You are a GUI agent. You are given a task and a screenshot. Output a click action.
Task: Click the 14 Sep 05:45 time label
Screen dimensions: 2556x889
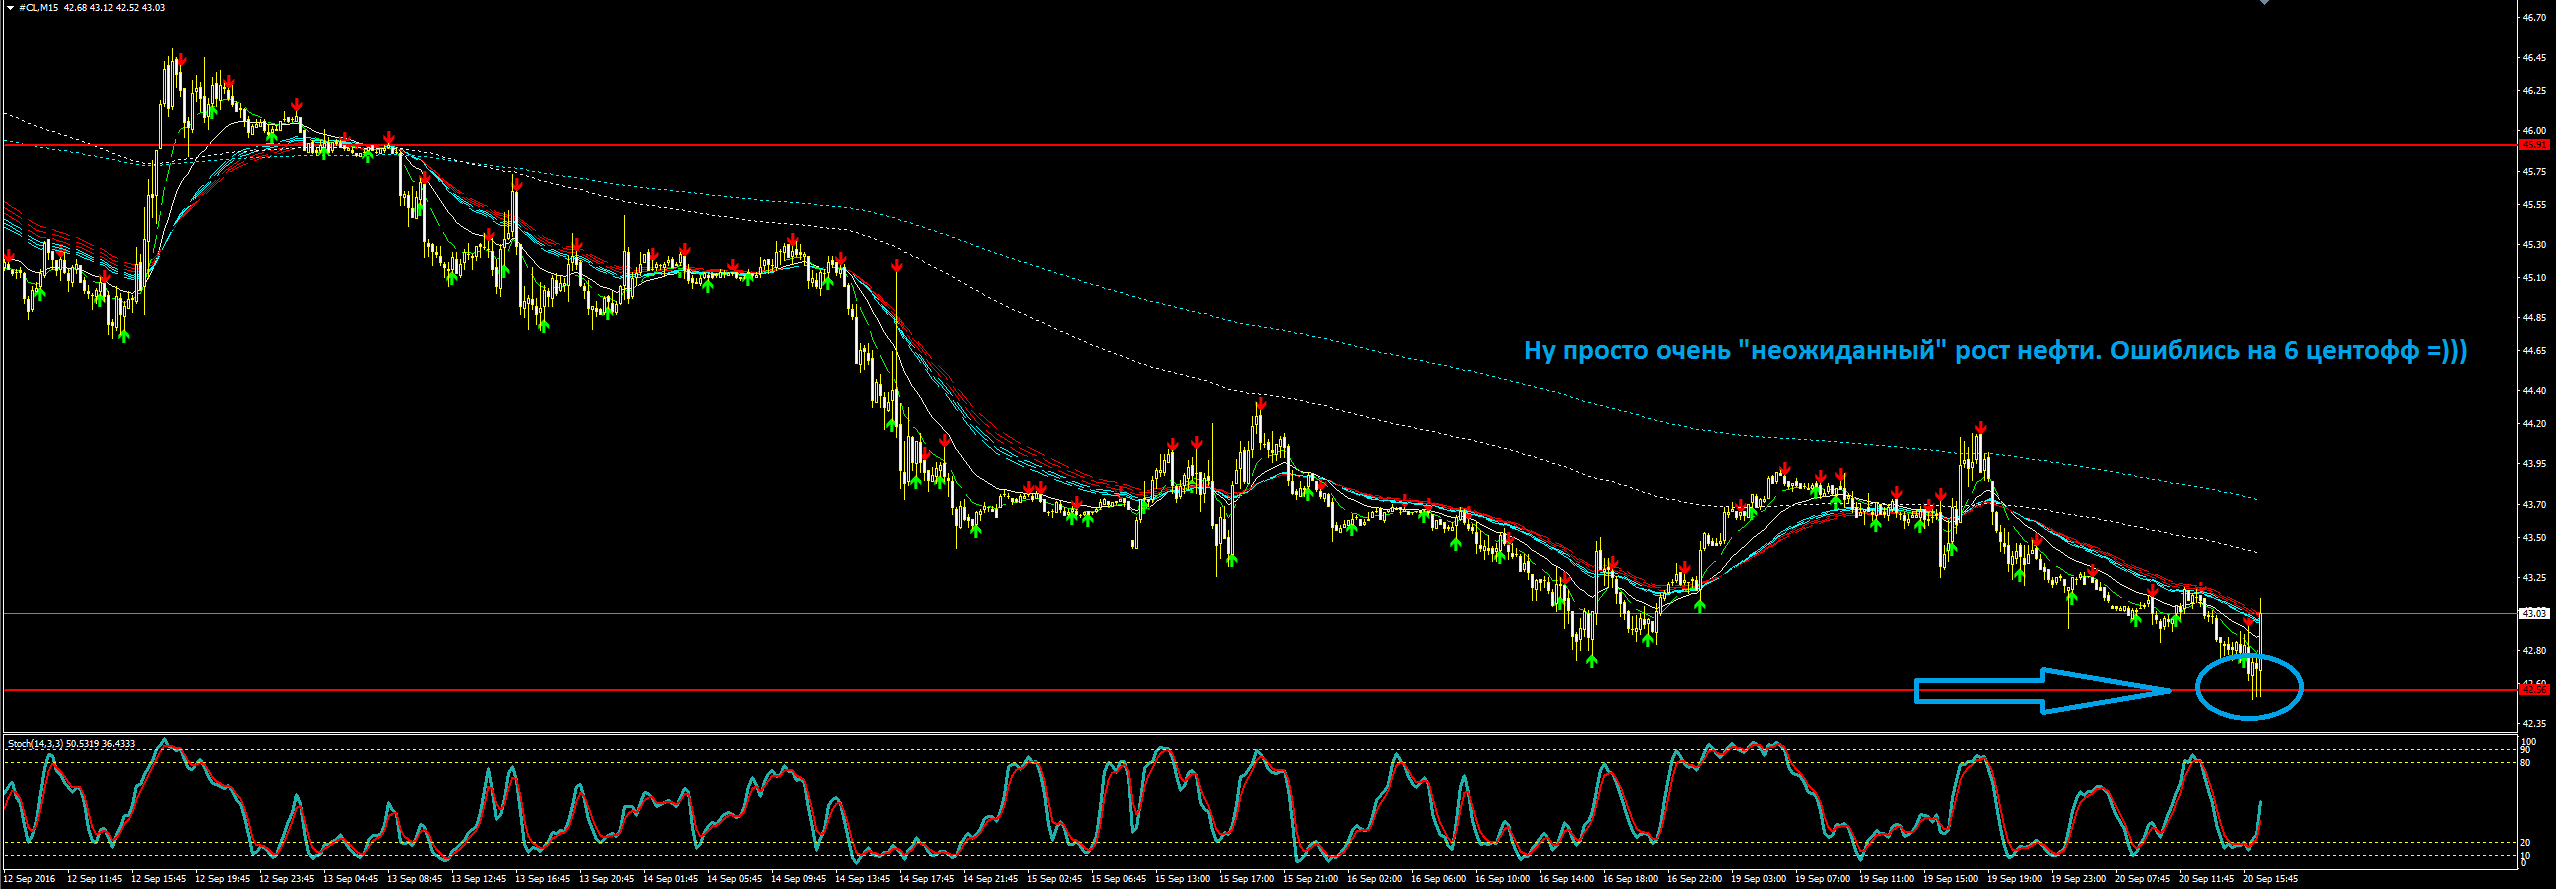tap(735, 879)
